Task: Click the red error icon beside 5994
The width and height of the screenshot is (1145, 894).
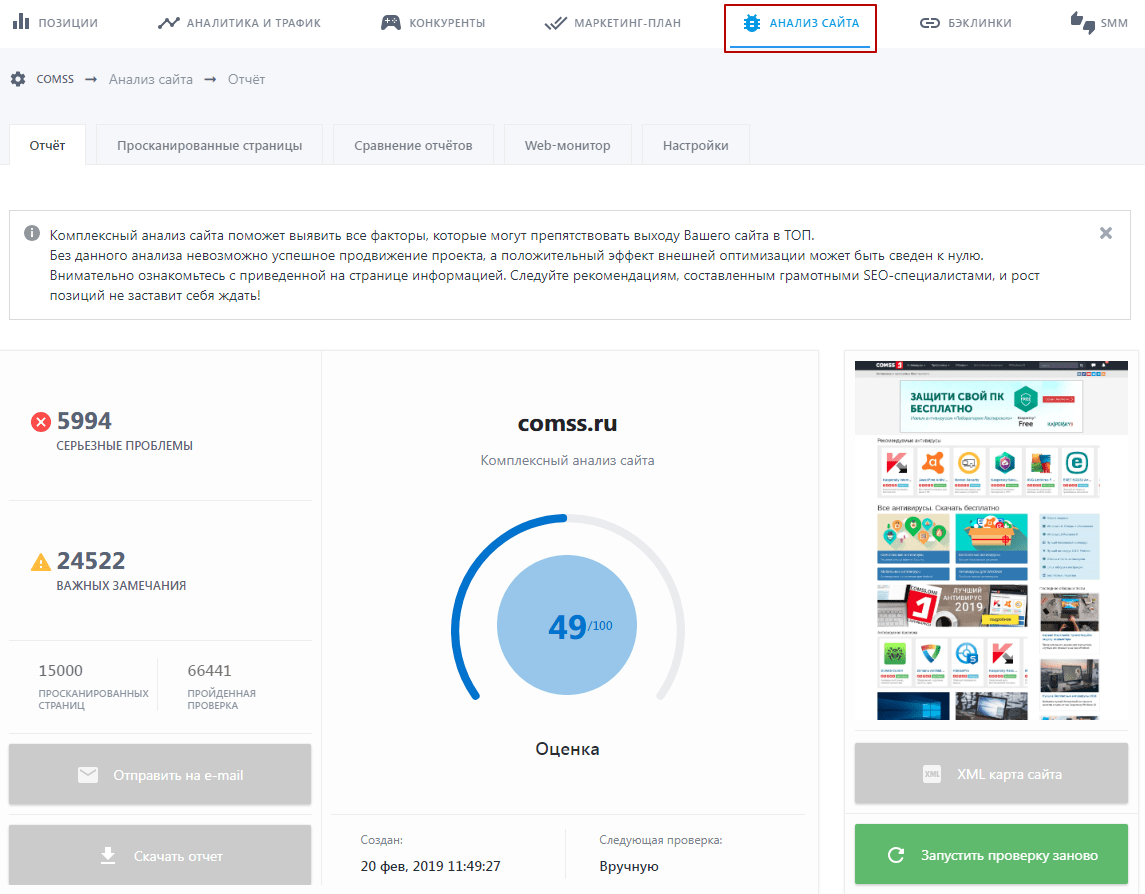Action: point(41,421)
